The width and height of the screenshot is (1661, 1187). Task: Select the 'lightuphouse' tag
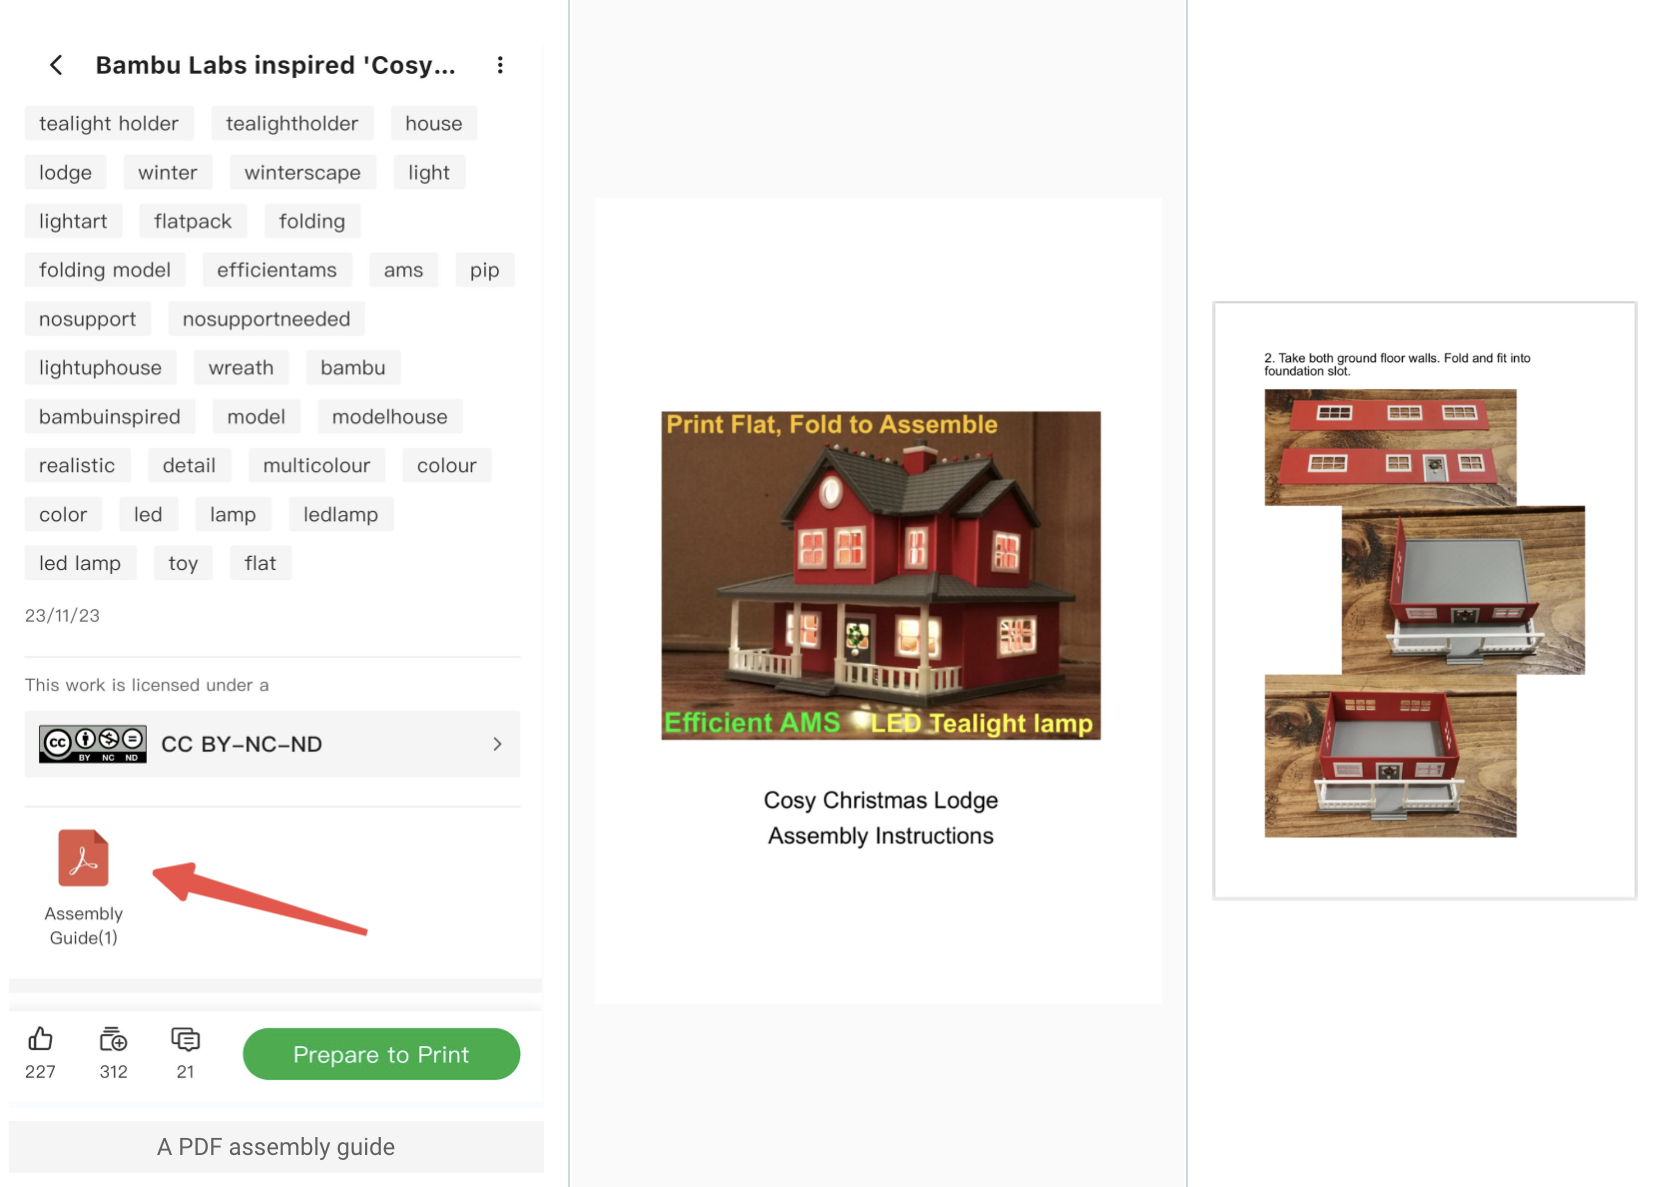point(100,367)
